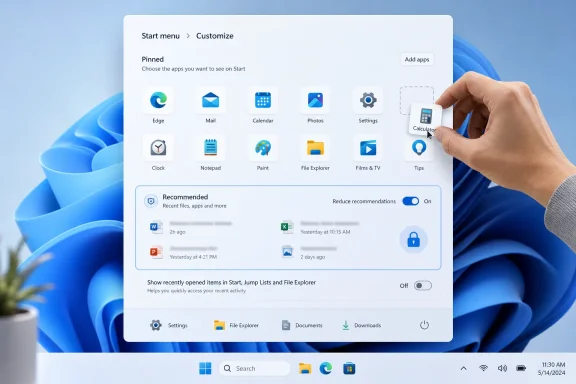The width and height of the screenshot is (576, 384).
Task: Open the PowerPoint file from yesterday 4:21 PM
Action: tap(184, 252)
